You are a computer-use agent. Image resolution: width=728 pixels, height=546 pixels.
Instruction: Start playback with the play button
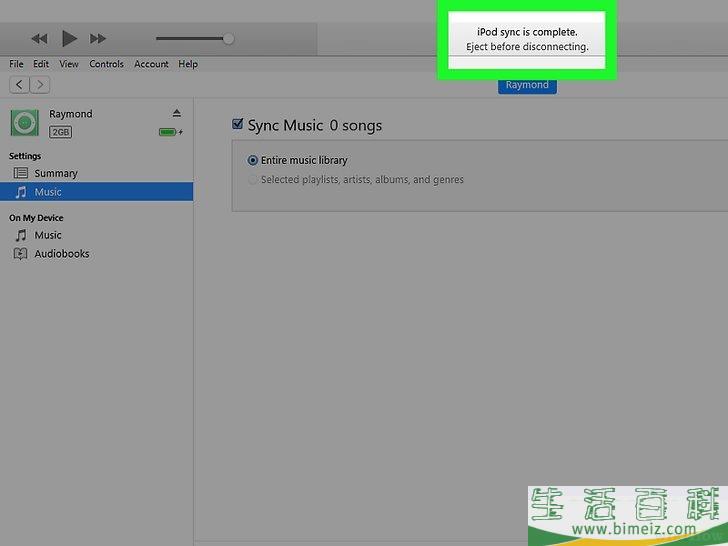[69, 39]
